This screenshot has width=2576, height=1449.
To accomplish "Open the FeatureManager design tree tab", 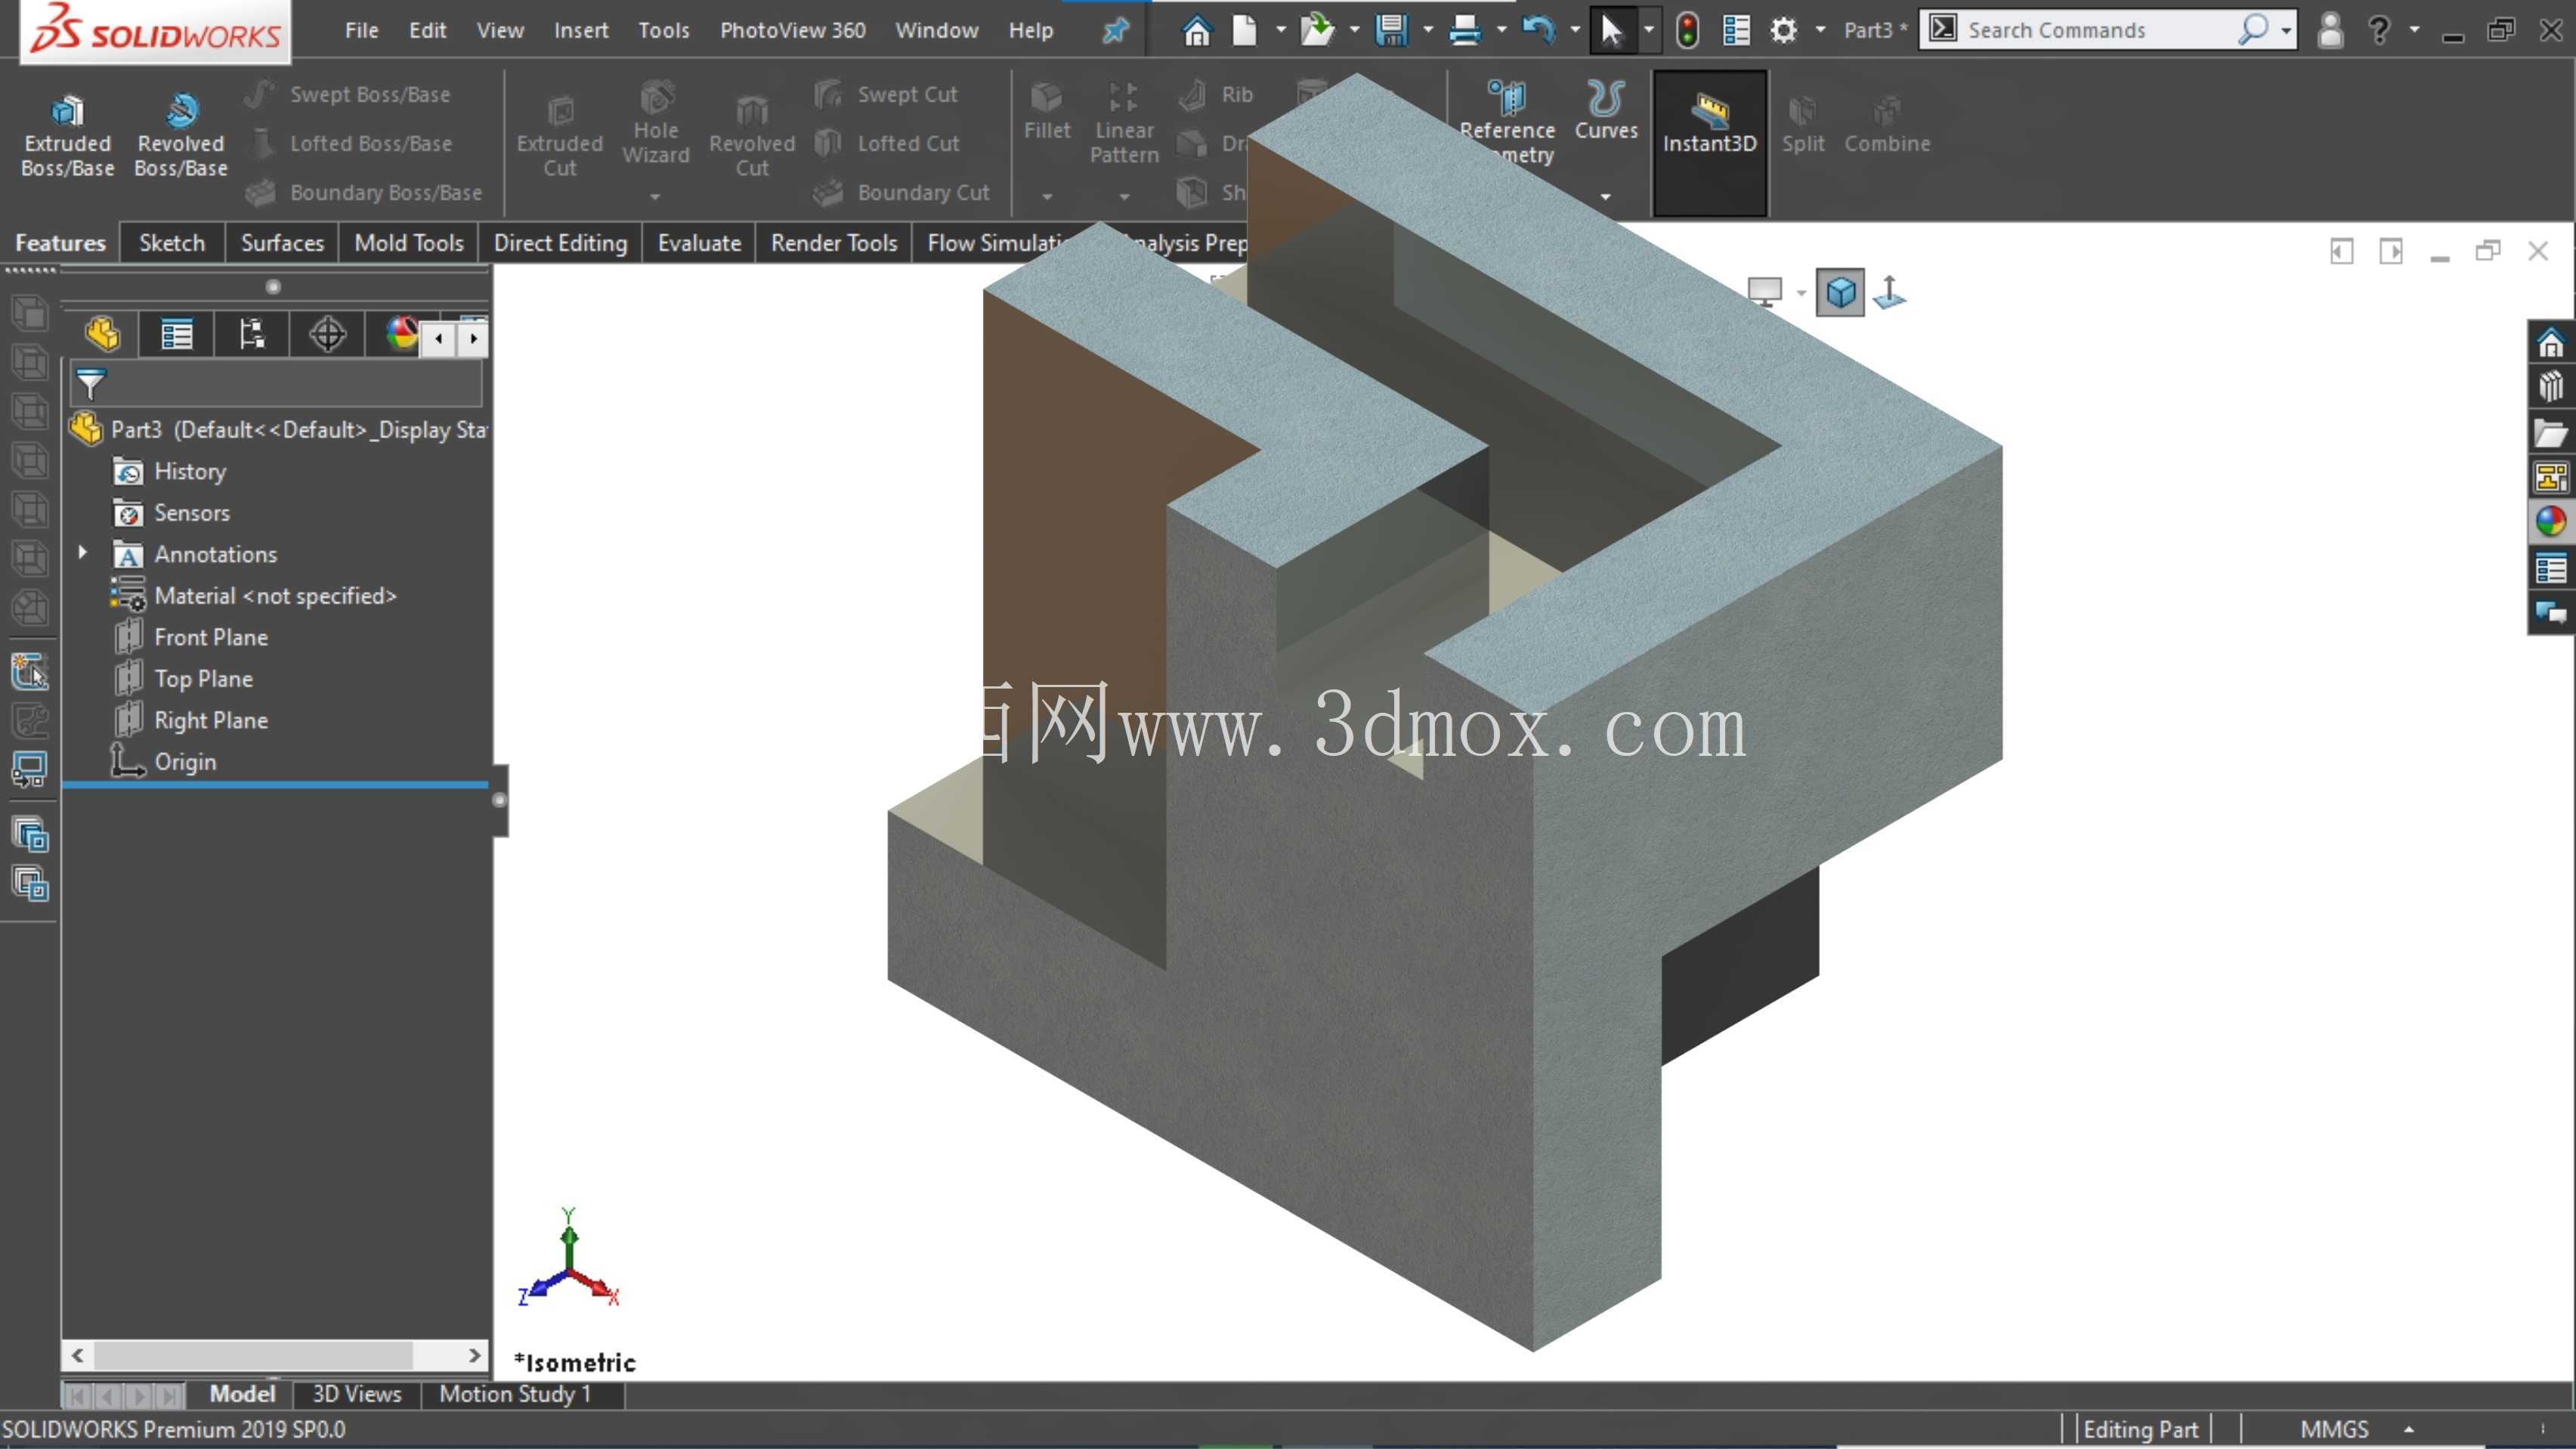I will tap(101, 334).
